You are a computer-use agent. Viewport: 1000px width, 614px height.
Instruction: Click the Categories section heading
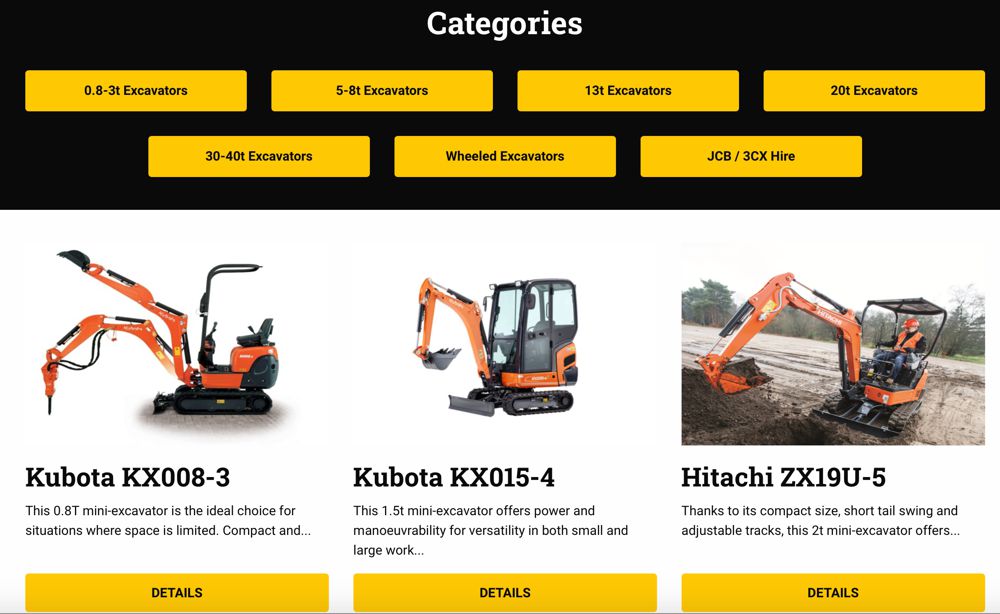(504, 24)
